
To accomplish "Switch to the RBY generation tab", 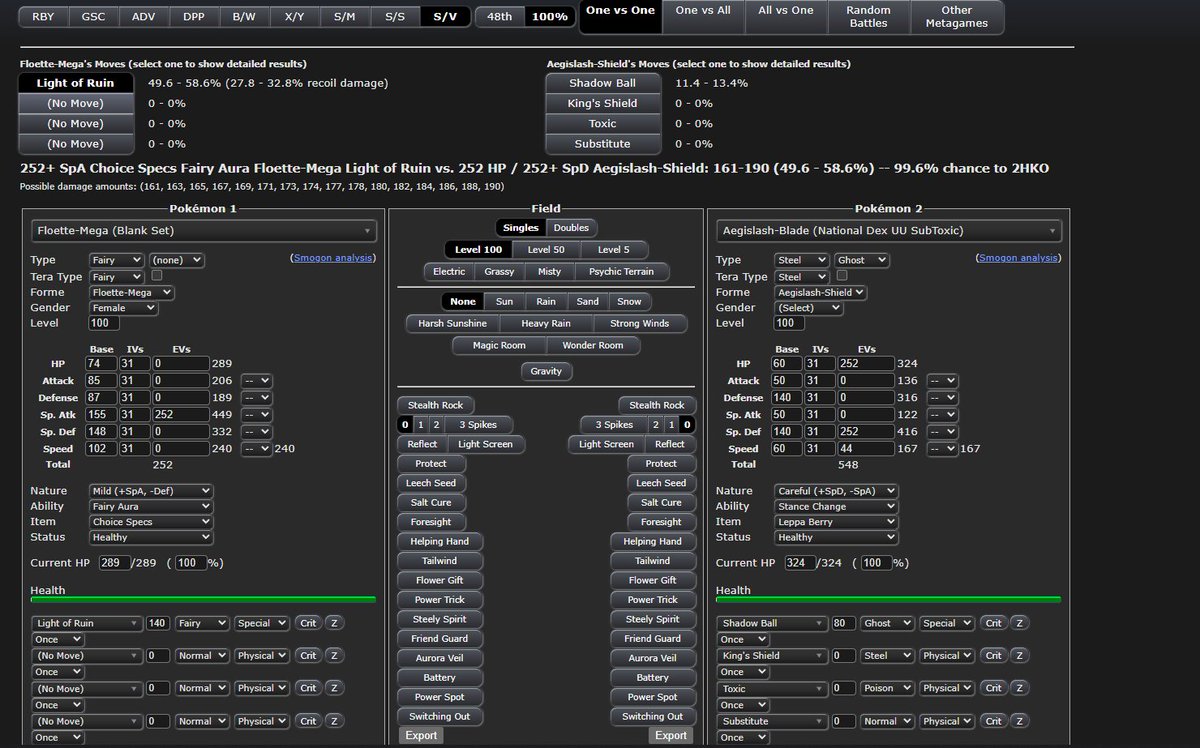I will (x=43, y=17).
